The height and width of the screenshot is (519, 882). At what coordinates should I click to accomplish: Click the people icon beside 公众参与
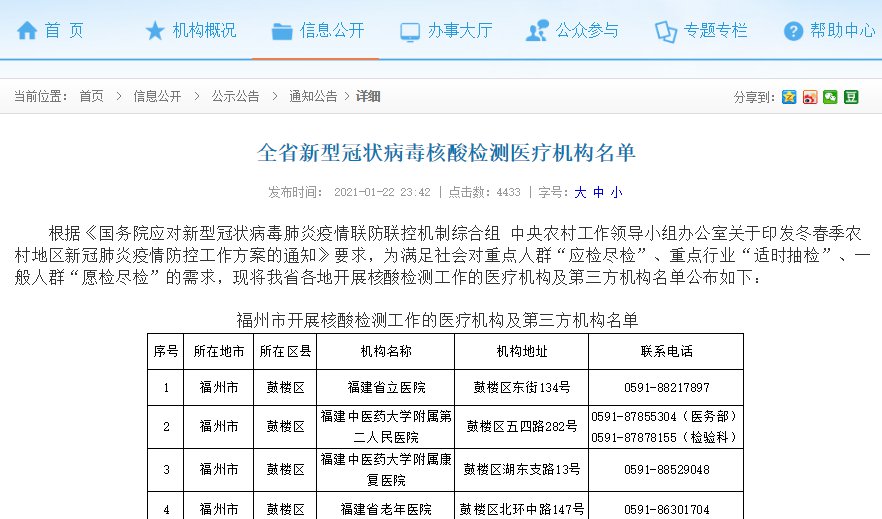[537, 30]
